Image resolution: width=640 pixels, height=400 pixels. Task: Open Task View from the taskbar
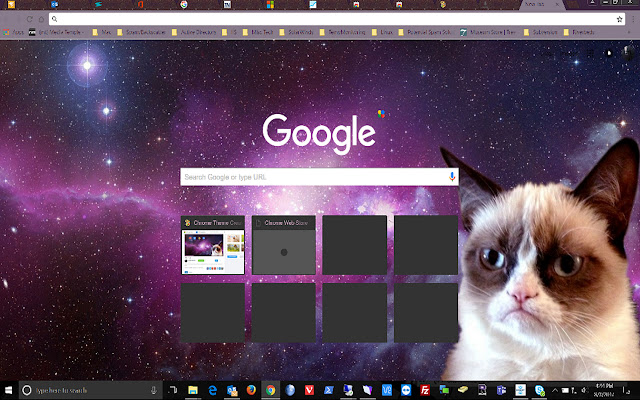click(x=173, y=390)
